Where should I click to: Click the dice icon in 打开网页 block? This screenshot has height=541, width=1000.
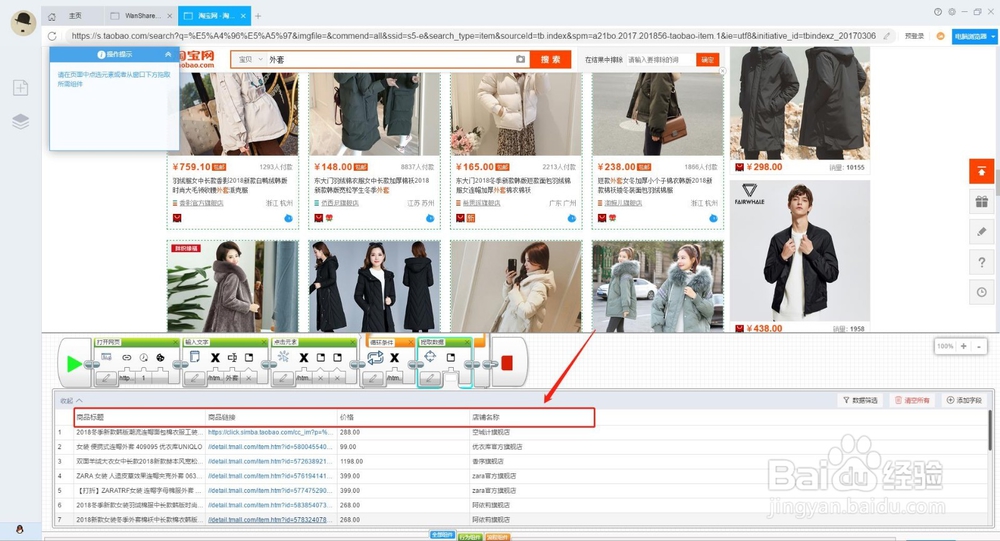pos(160,358)
